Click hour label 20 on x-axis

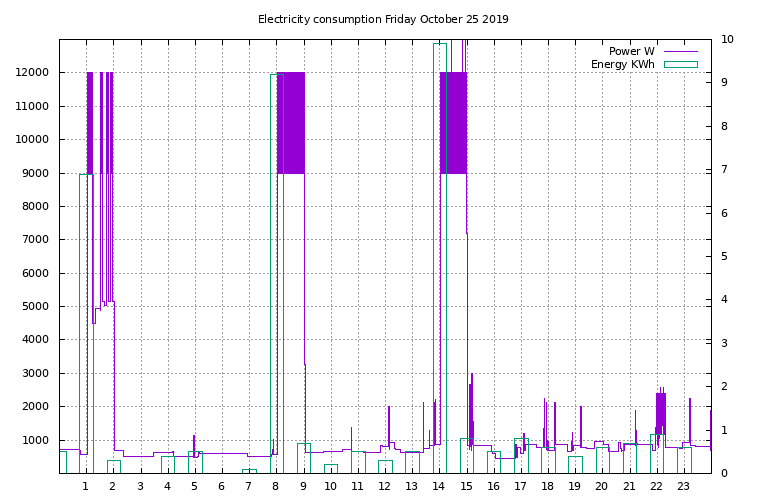[x=601, y=486]
